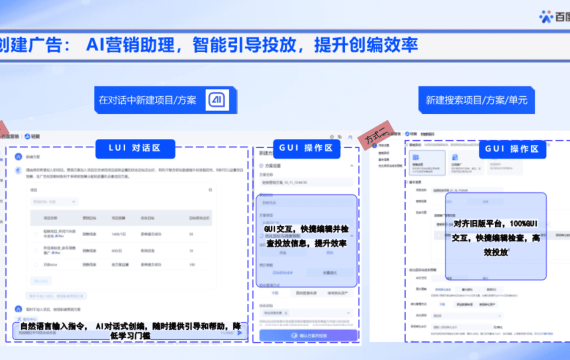Click the settings gear icon above project table
The image size is (570, 360).
[x=210, y=190]
